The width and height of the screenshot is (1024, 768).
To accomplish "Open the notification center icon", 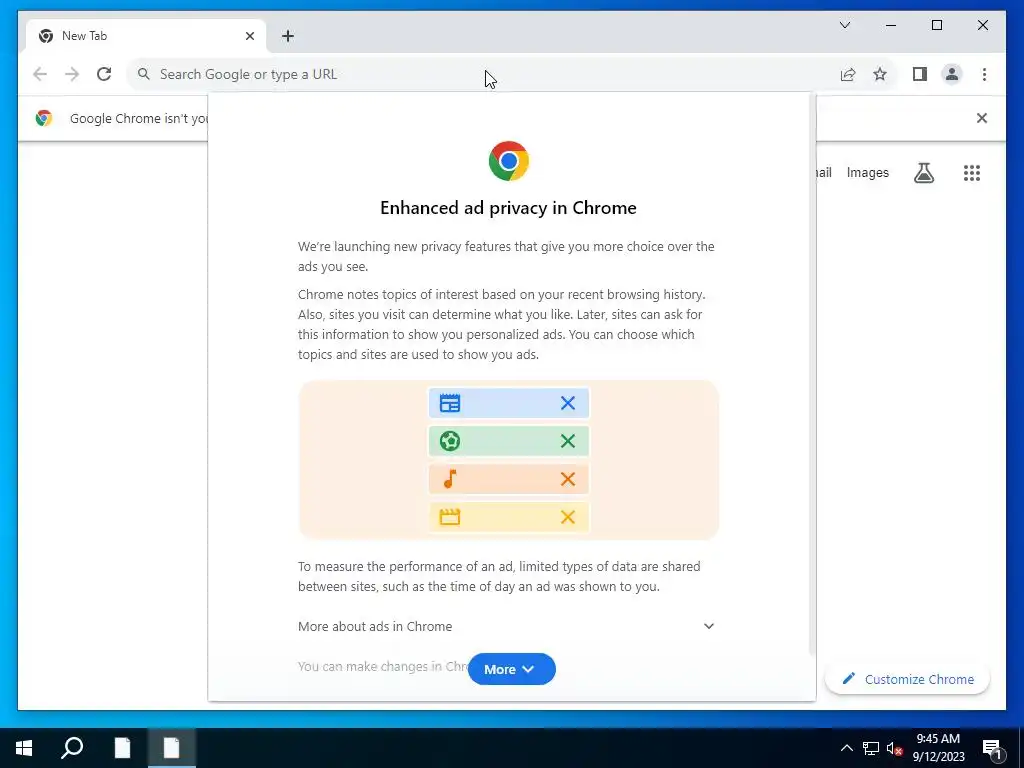I will click(x=992, y=749).
